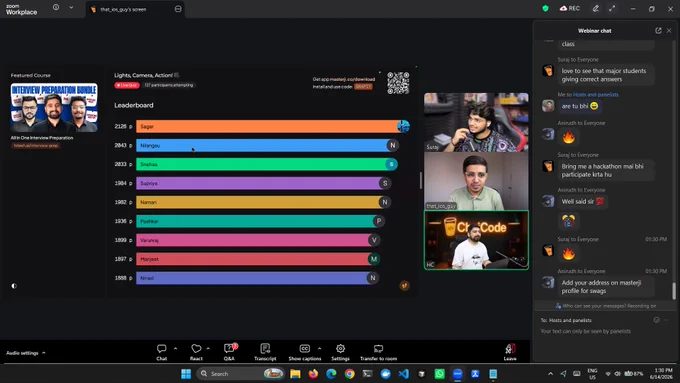The width and height of the screenshot is (680, 383).
Task: Click the REC recording indicator
Action: (x=570, y=8)
